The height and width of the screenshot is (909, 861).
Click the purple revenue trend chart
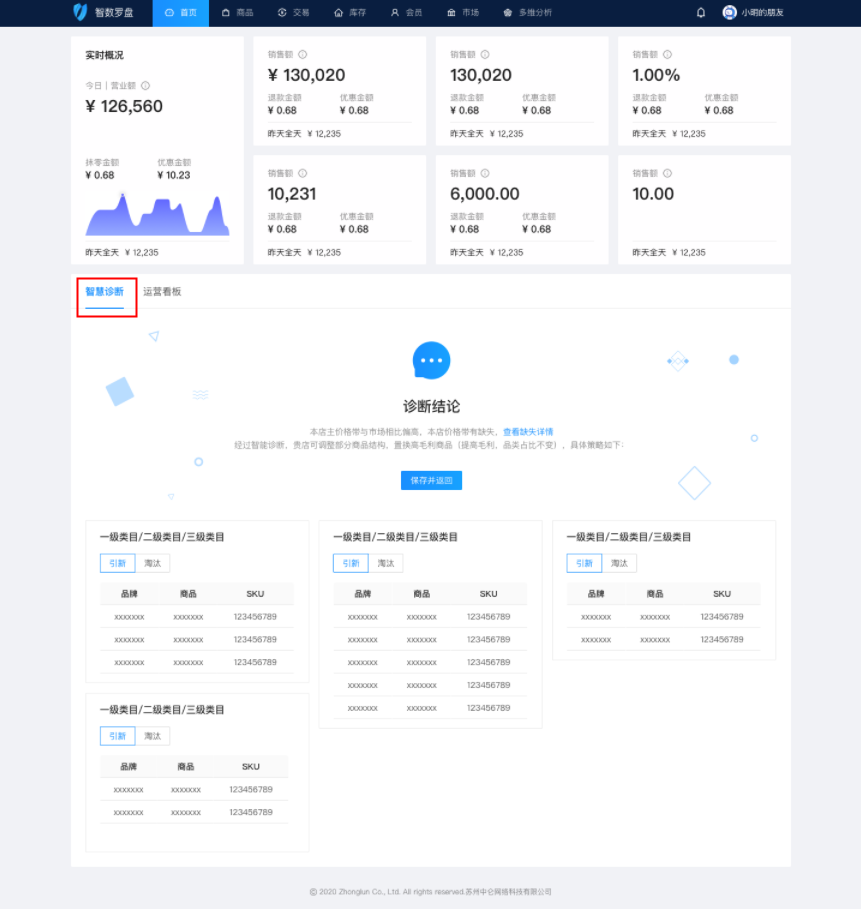point(157,215)
